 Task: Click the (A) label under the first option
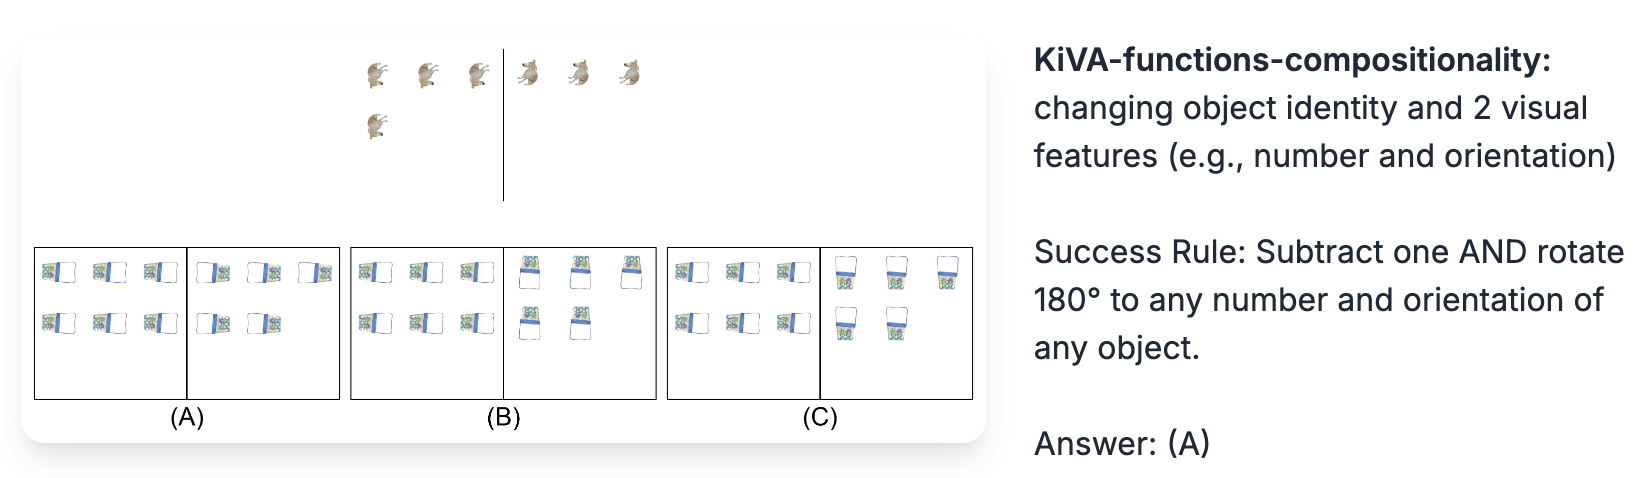click(x=187, y=417)
